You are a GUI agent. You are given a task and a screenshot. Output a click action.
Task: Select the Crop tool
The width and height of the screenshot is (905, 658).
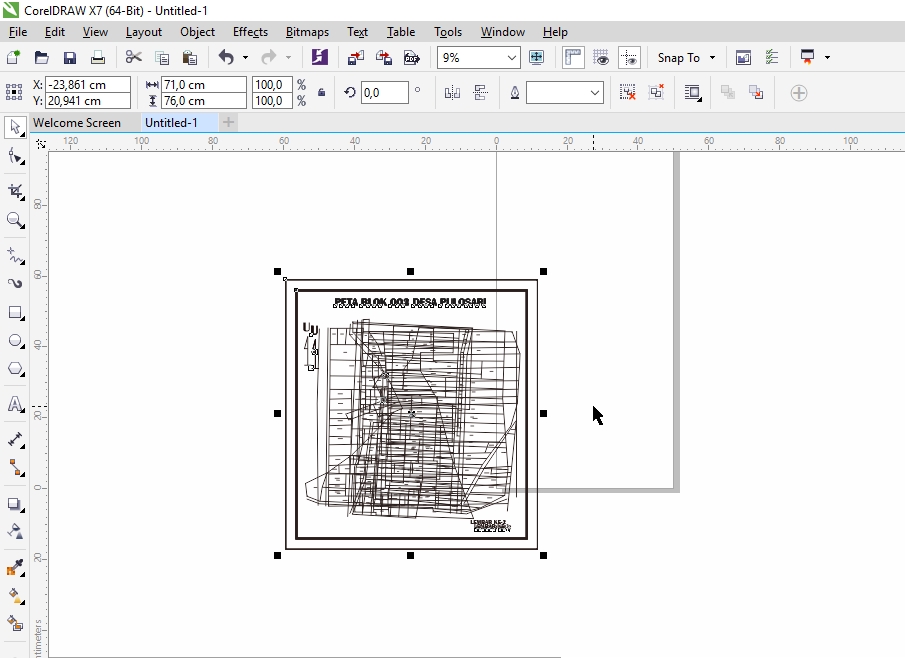[x=15, y=192]
